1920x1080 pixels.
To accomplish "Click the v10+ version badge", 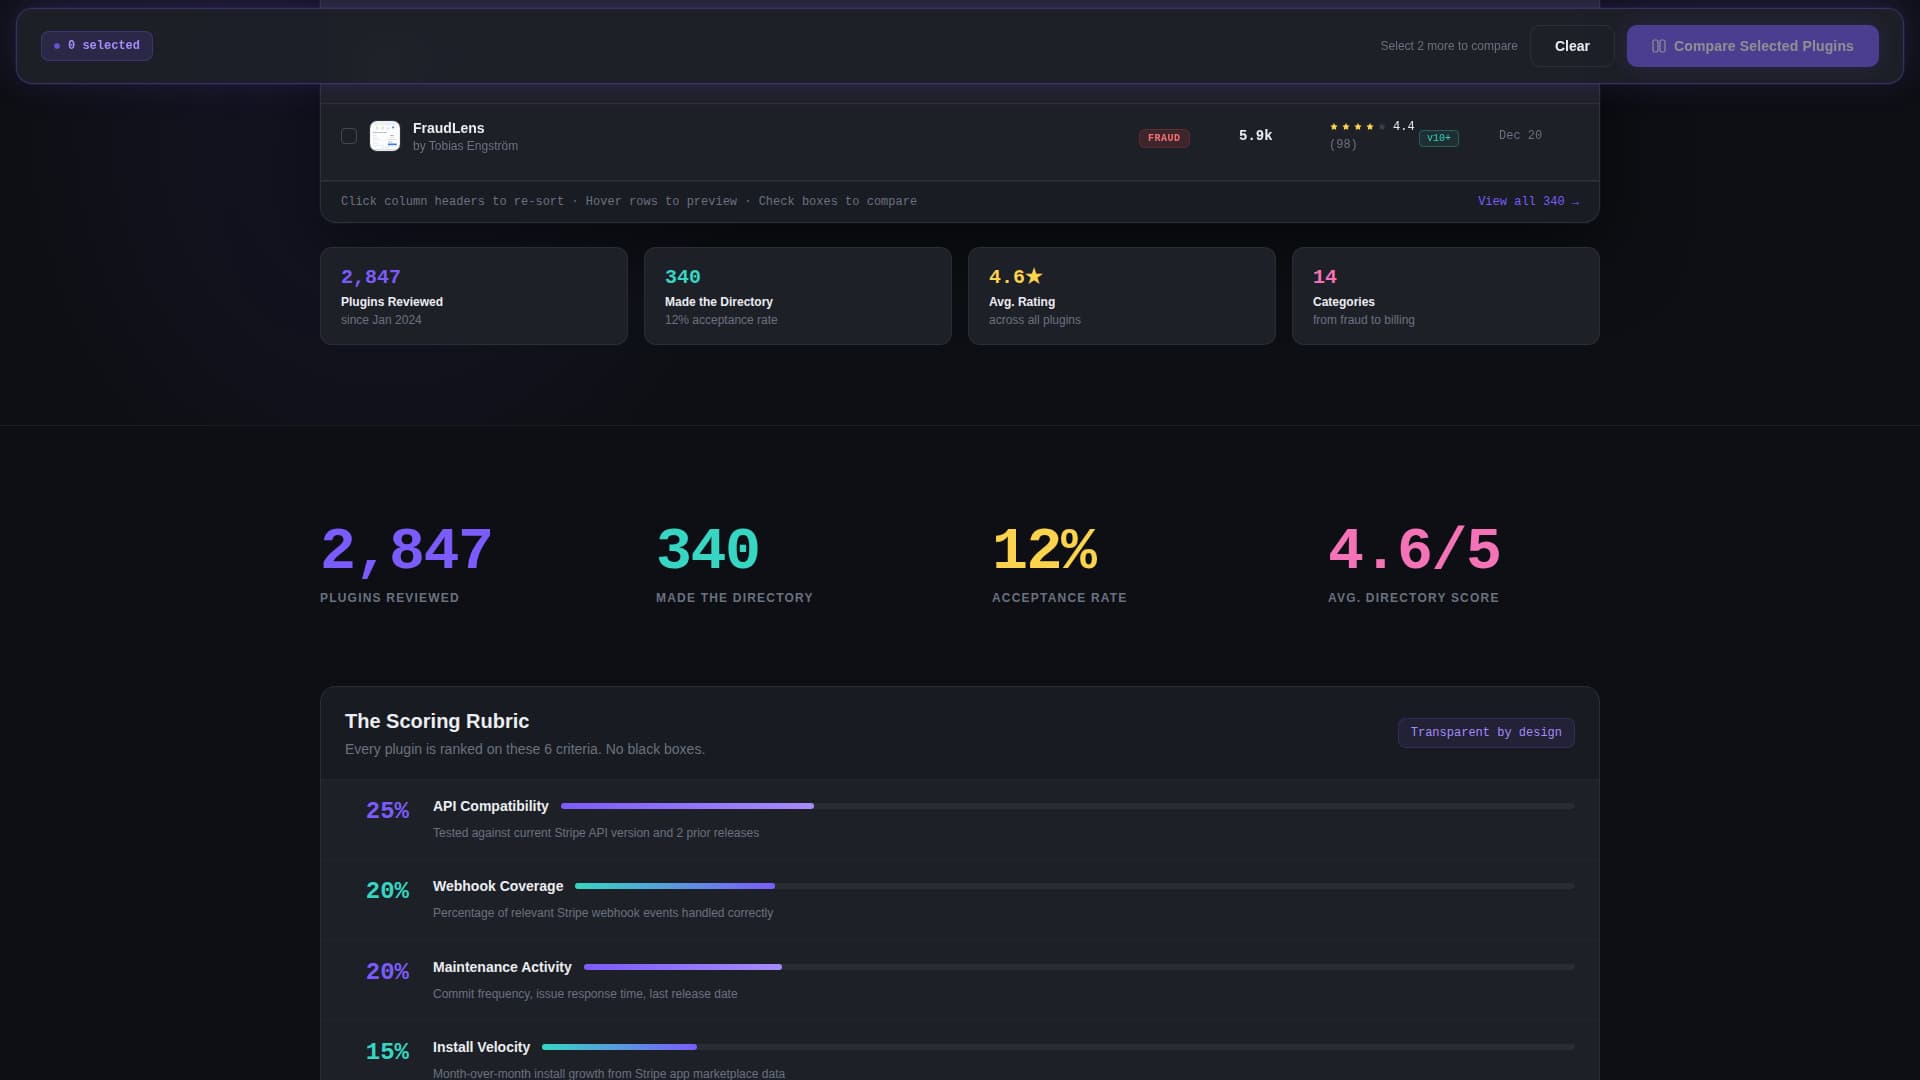I will click(1438, 138).
